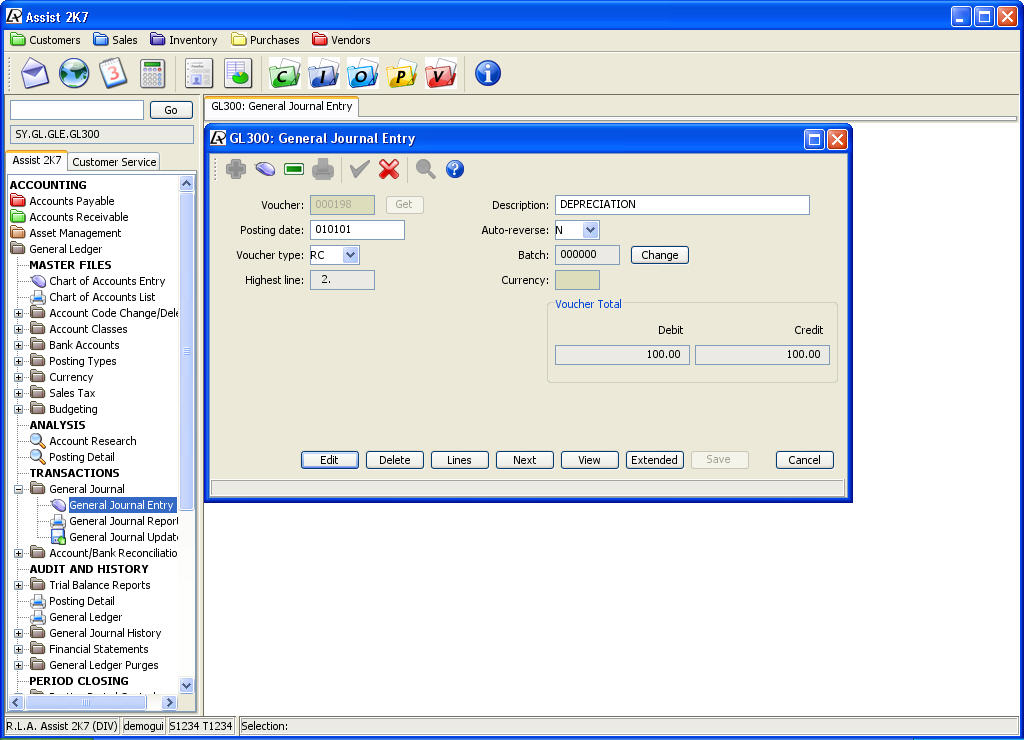1024x740 pixels.
Task: Open the calendar icon showing 3
Action: point(113,73)
